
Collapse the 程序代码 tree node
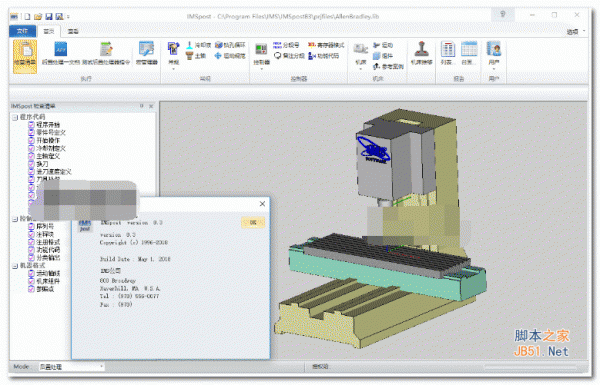coord(15,117)
